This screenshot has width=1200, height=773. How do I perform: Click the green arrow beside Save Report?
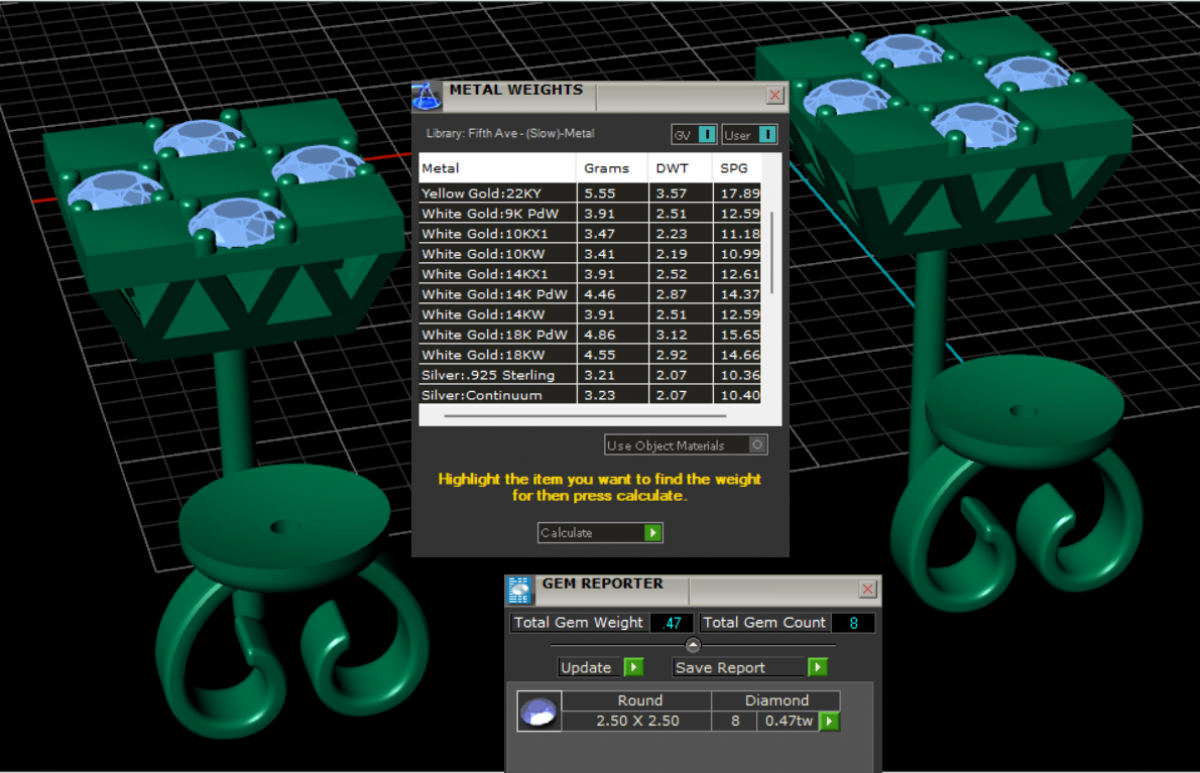[818, 667]
